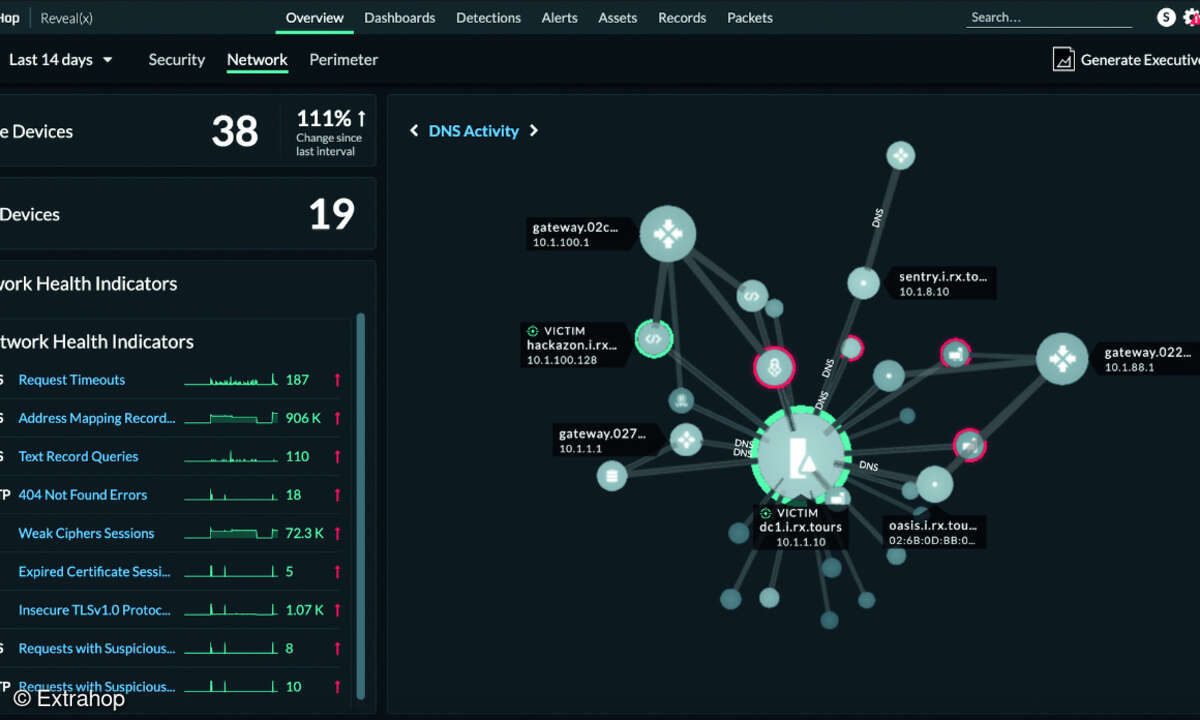Image resolution: width=1200 pixels, height=720 pixels.
Task: Click the 1.07 K value
Action: [305, 610]
